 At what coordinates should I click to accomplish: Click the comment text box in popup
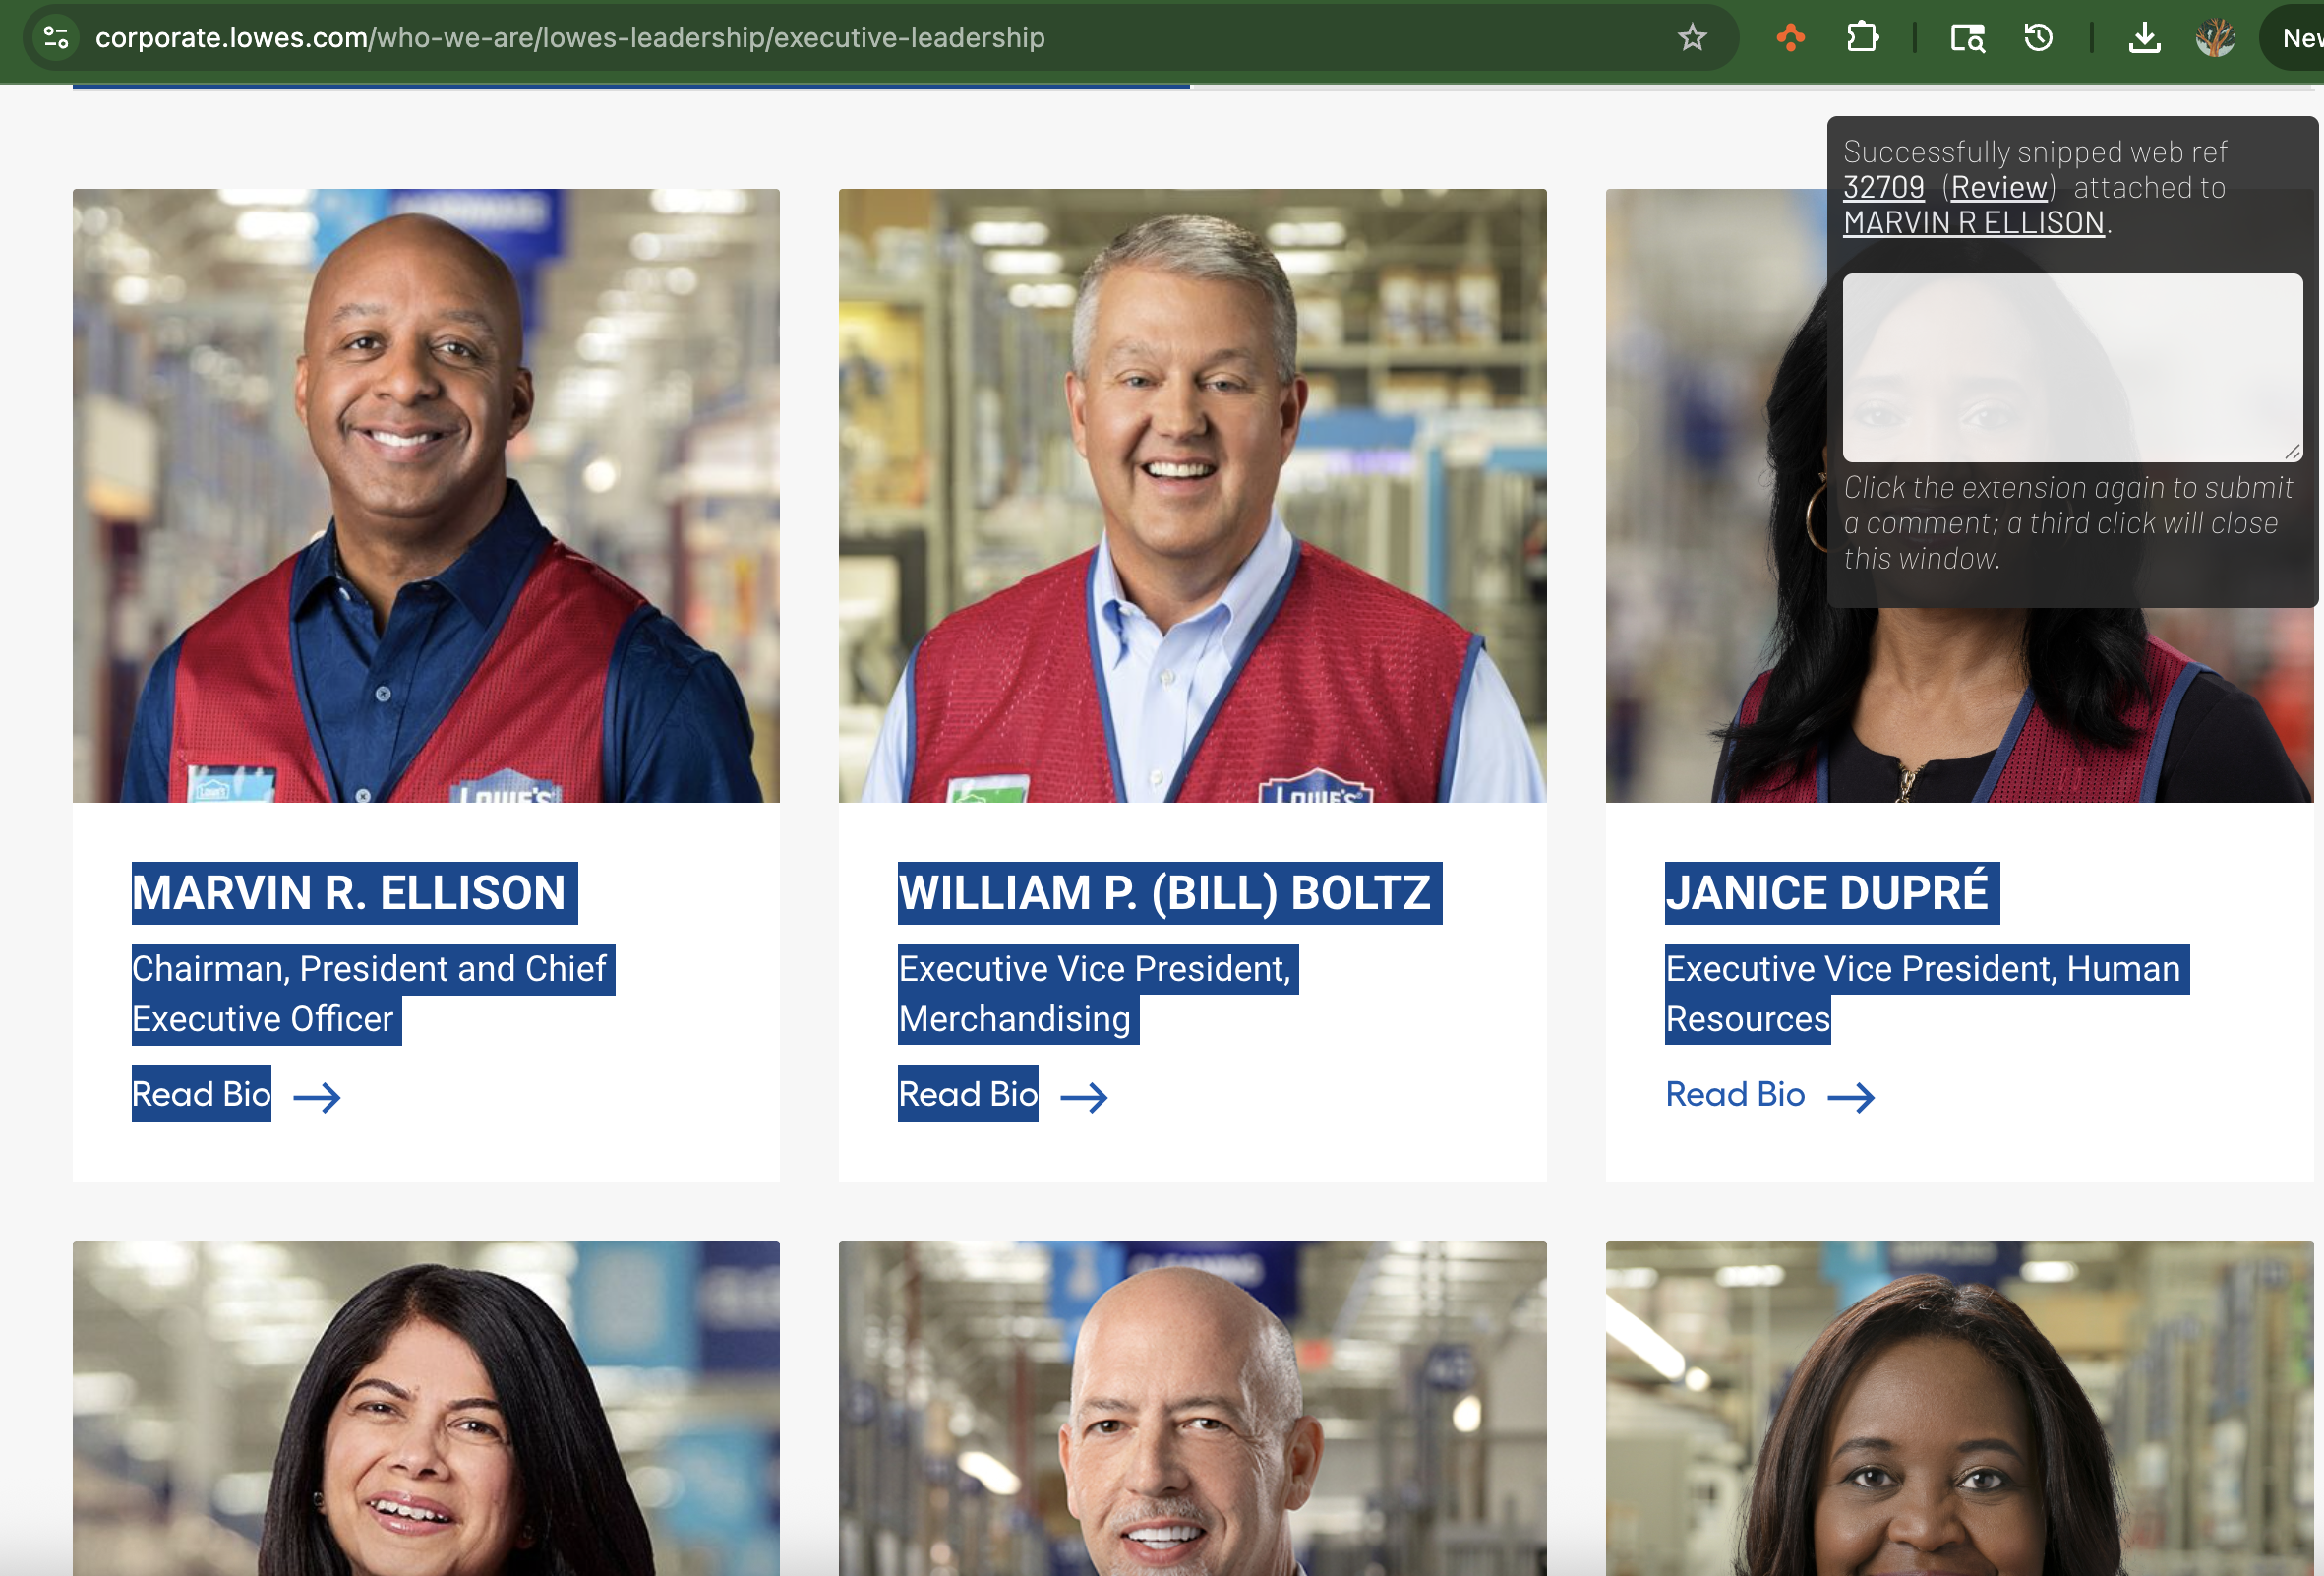click(2072, 367)
